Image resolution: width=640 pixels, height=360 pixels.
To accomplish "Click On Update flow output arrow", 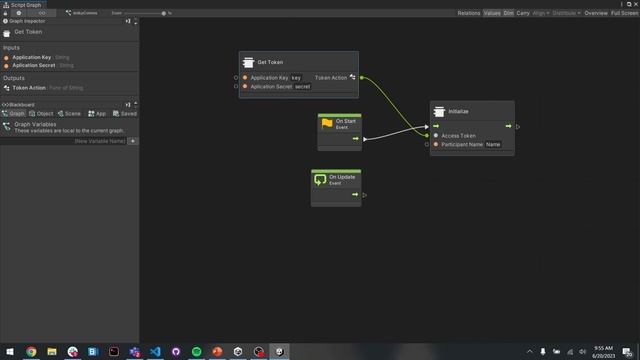I will coord(355,195).
